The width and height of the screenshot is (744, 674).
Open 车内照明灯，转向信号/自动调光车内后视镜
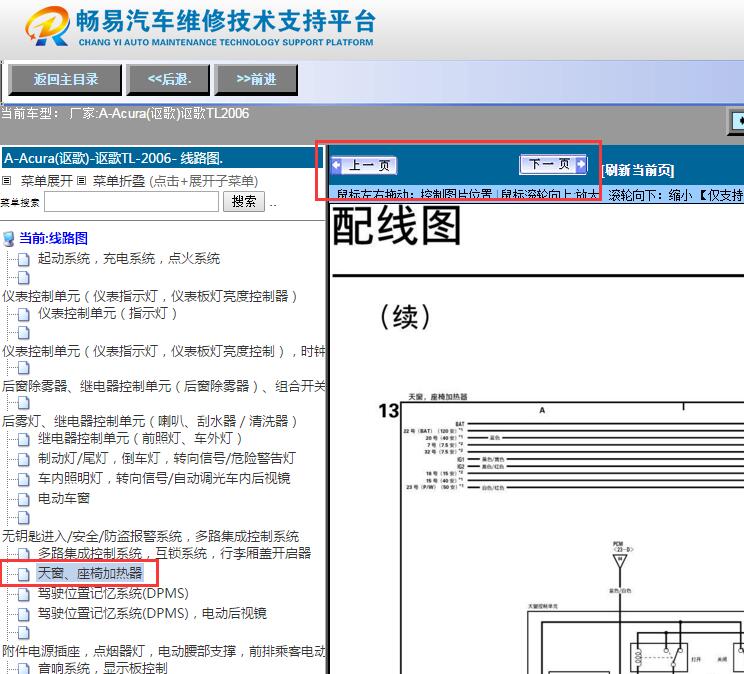click(164, 478)
